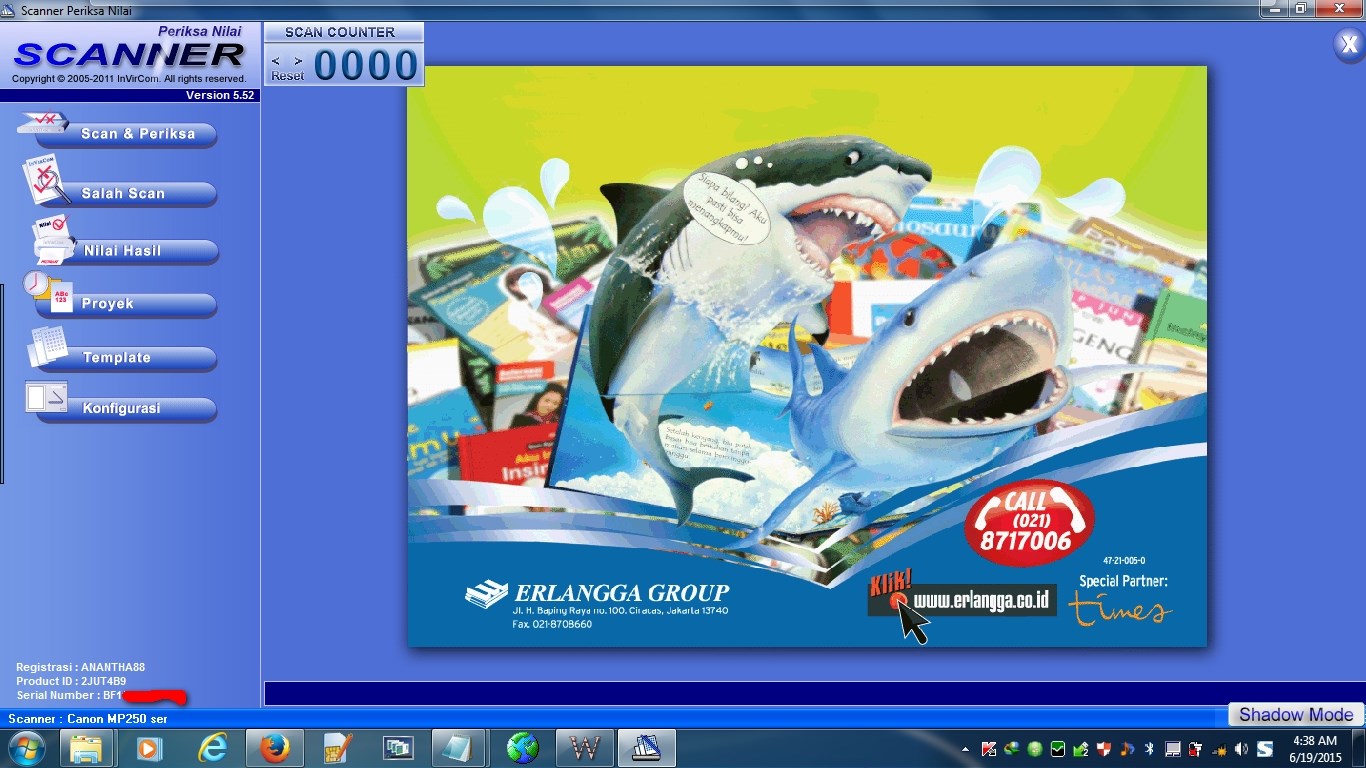
Task: Open the Salah Scan button
Action: click(128, 194)
